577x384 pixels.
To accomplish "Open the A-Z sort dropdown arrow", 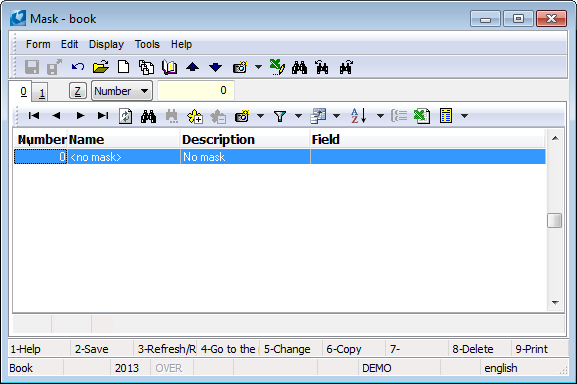I will 380,116.
